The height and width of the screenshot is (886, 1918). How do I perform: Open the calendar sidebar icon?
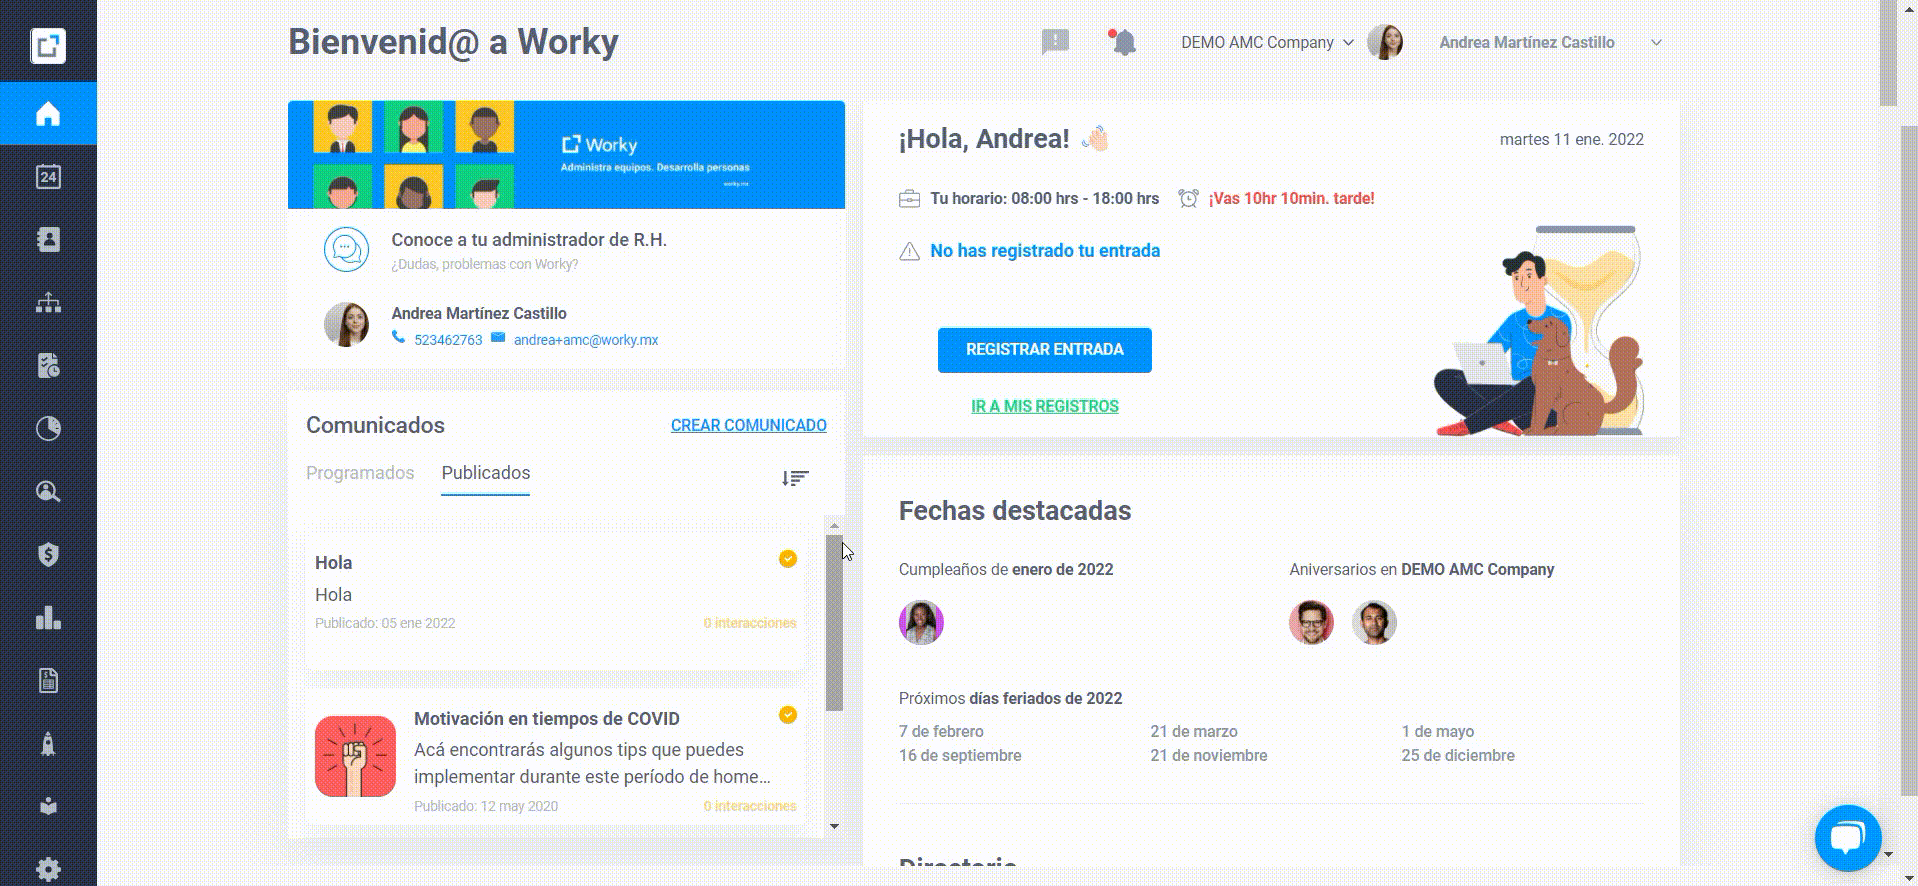click(x=48, y=177)
